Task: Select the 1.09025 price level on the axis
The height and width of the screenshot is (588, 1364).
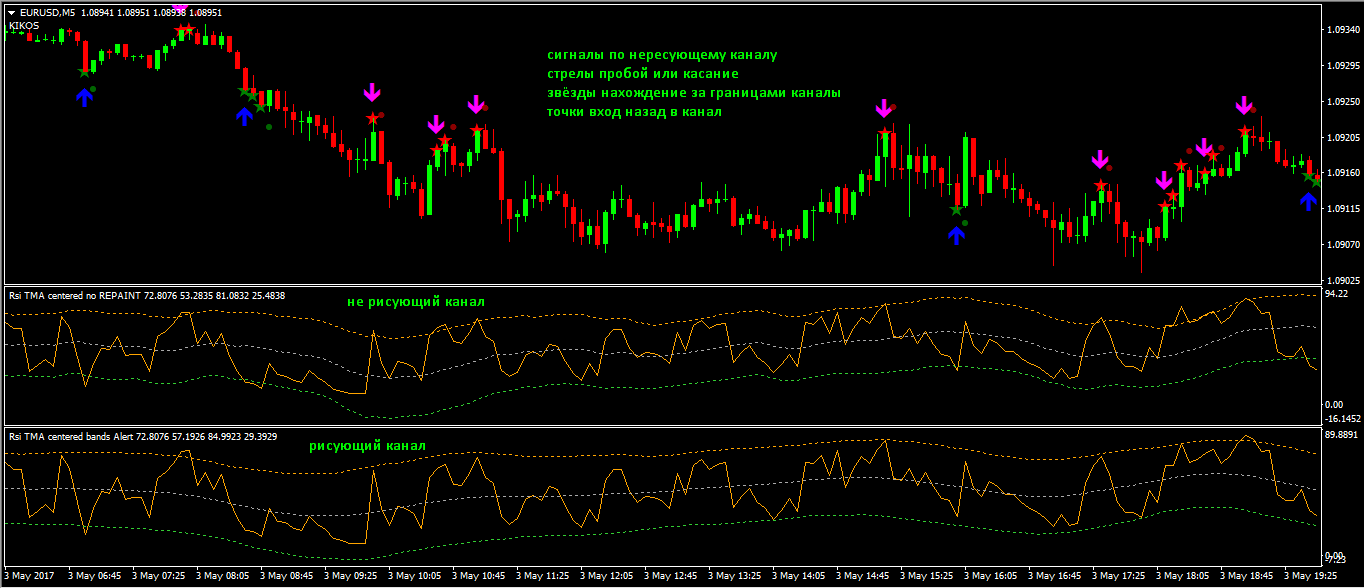Action: (1340, 281)
